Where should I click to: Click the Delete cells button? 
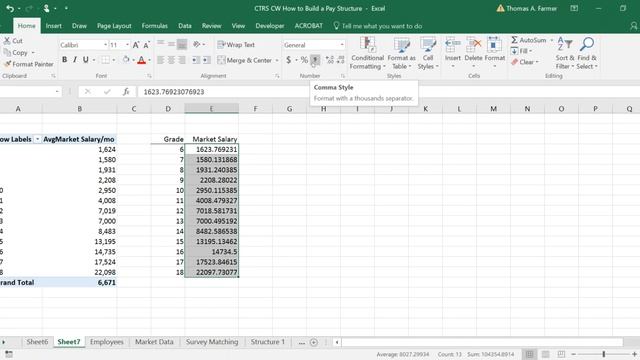pos(473,53)
